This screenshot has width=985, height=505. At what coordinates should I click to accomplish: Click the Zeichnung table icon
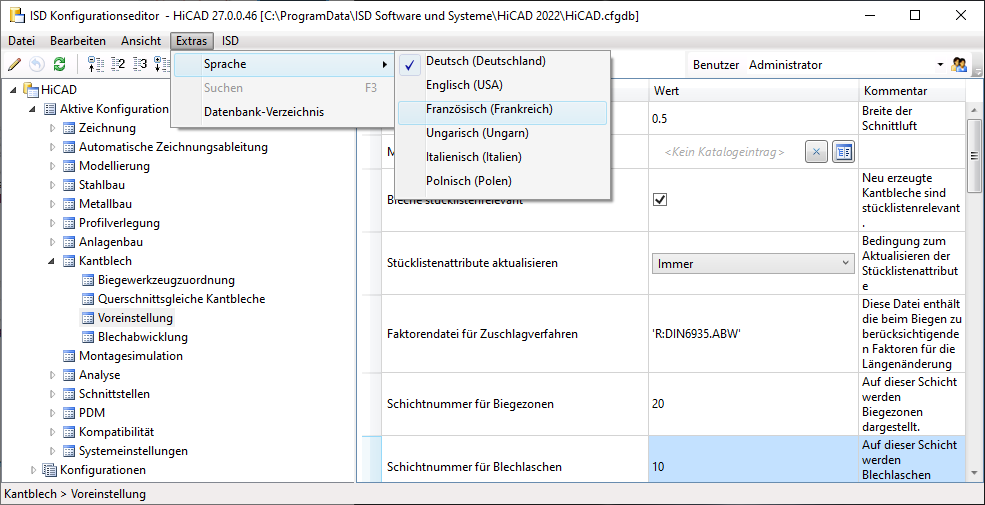coord(69,128)
